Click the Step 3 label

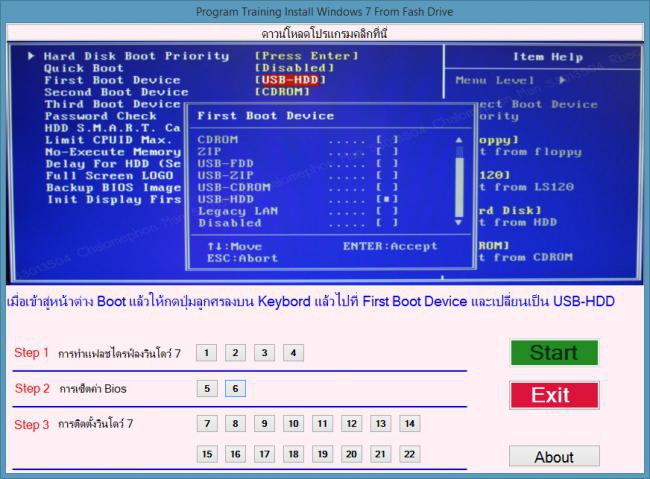(x=32, y=425)
